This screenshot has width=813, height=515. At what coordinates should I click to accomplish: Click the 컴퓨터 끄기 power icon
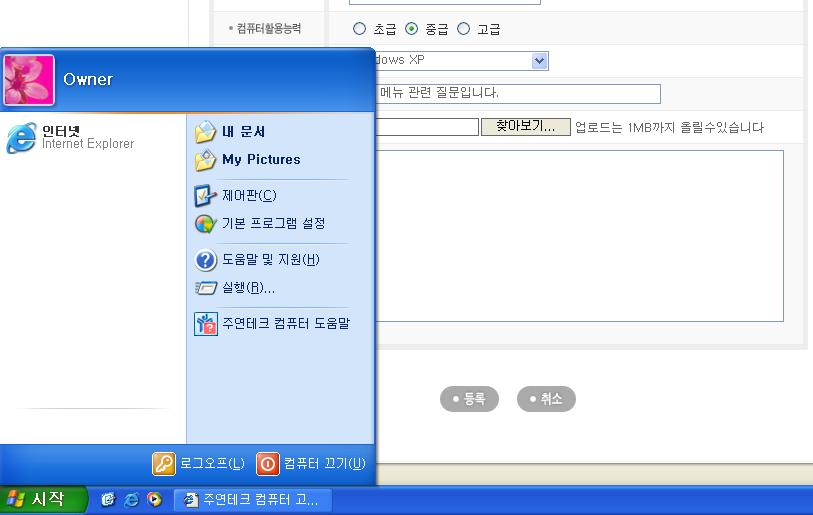(x=268, y=464)
